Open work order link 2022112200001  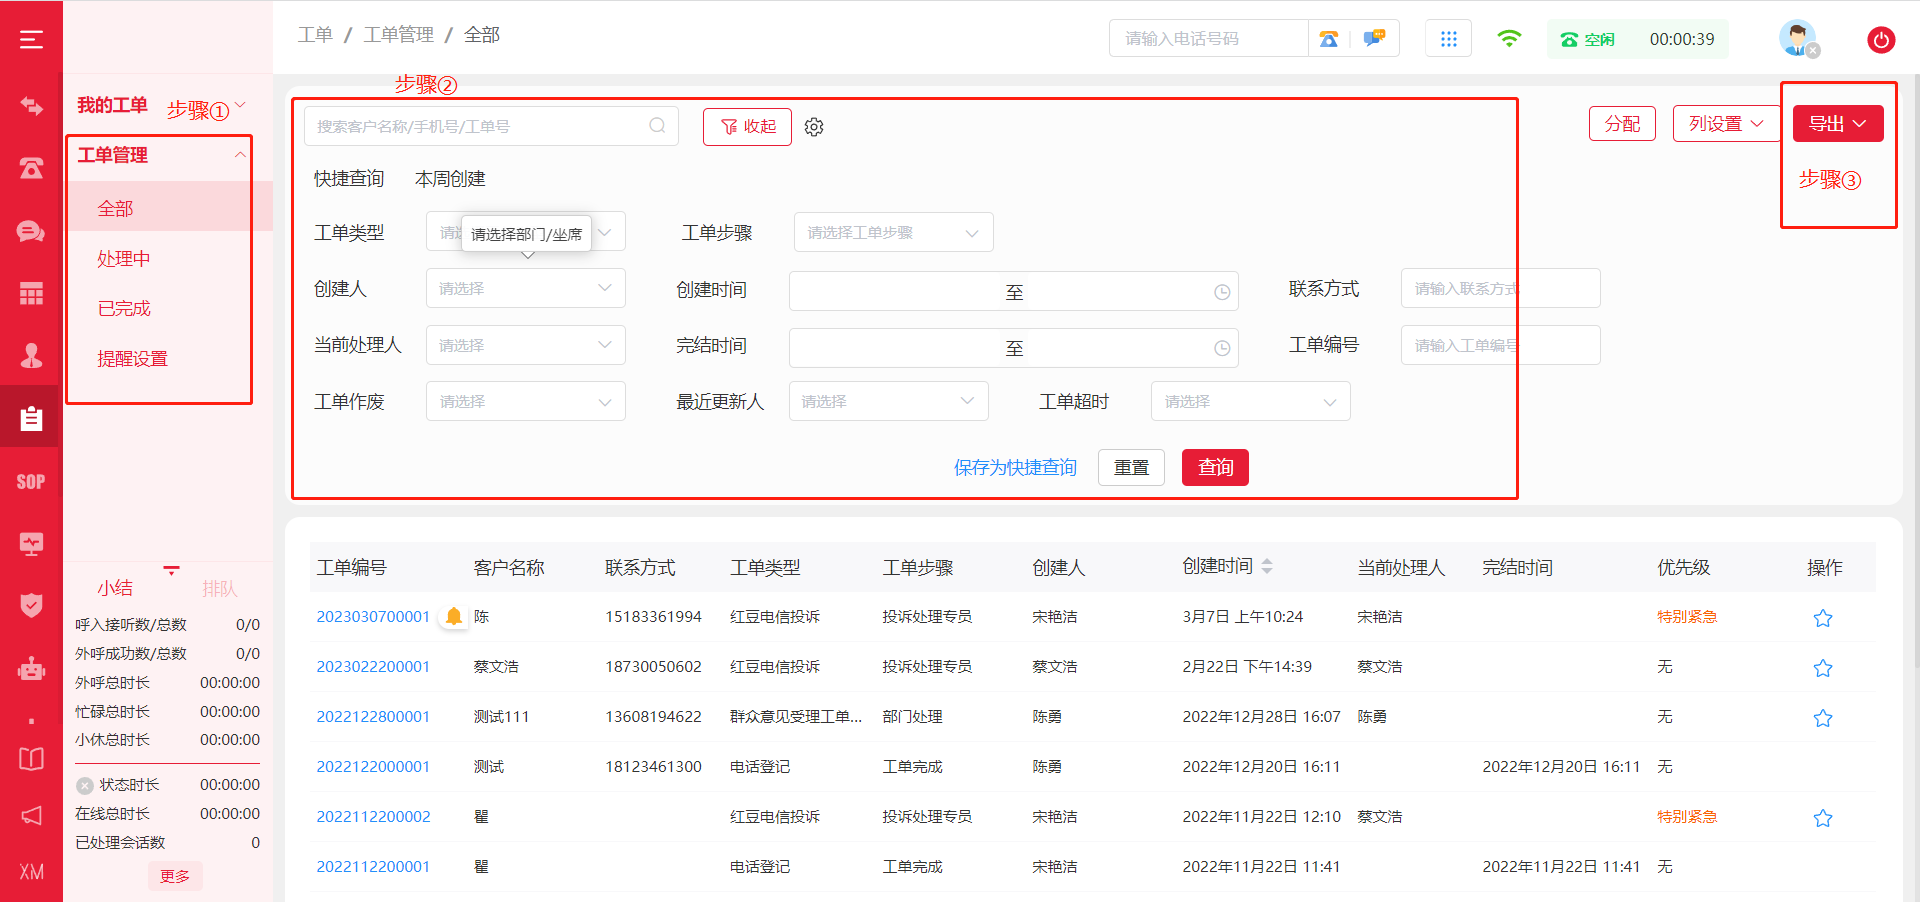(x=373, y=867)
